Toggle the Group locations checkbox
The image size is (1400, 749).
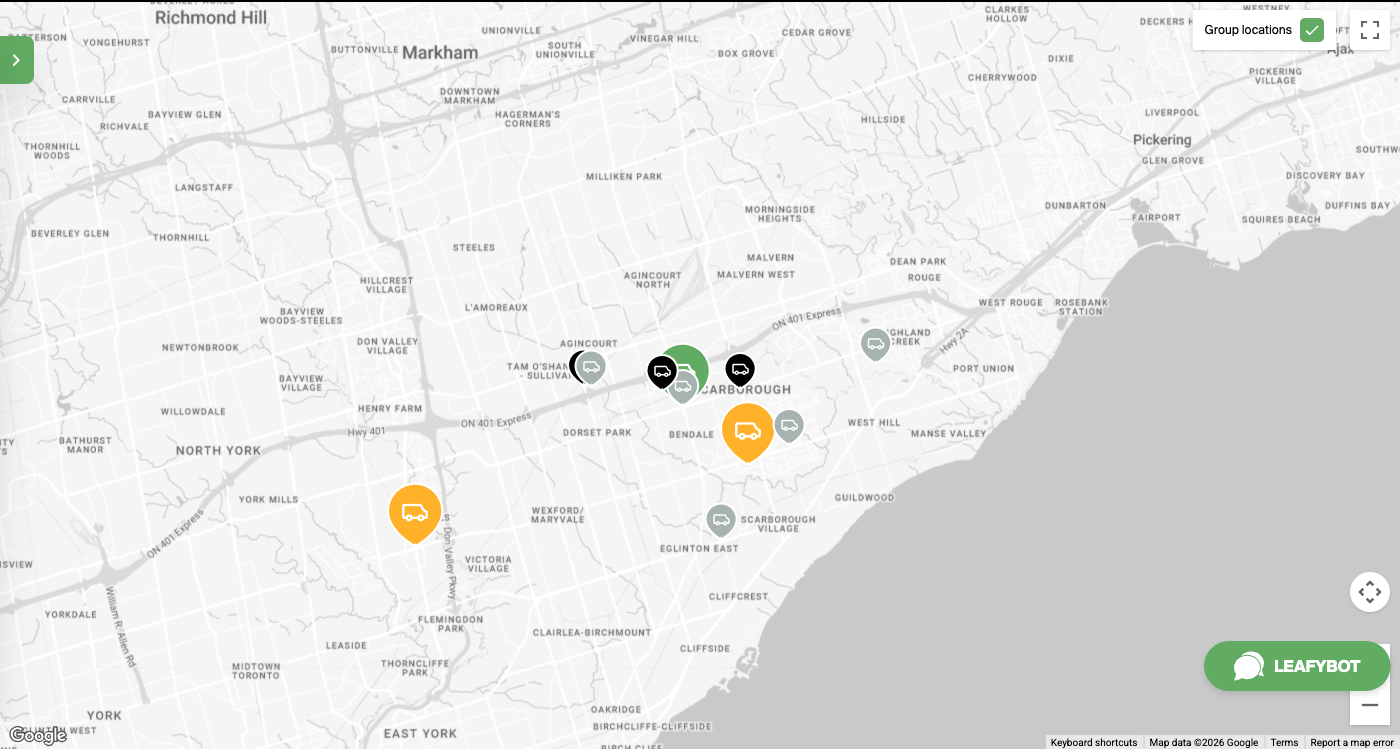point(1312,30)
